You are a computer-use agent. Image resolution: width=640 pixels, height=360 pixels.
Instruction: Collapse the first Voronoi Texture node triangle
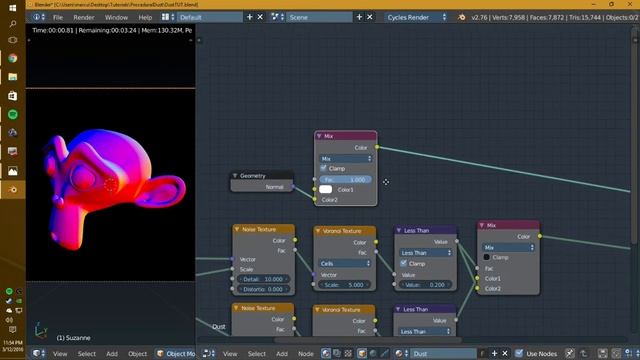[318, 231]
